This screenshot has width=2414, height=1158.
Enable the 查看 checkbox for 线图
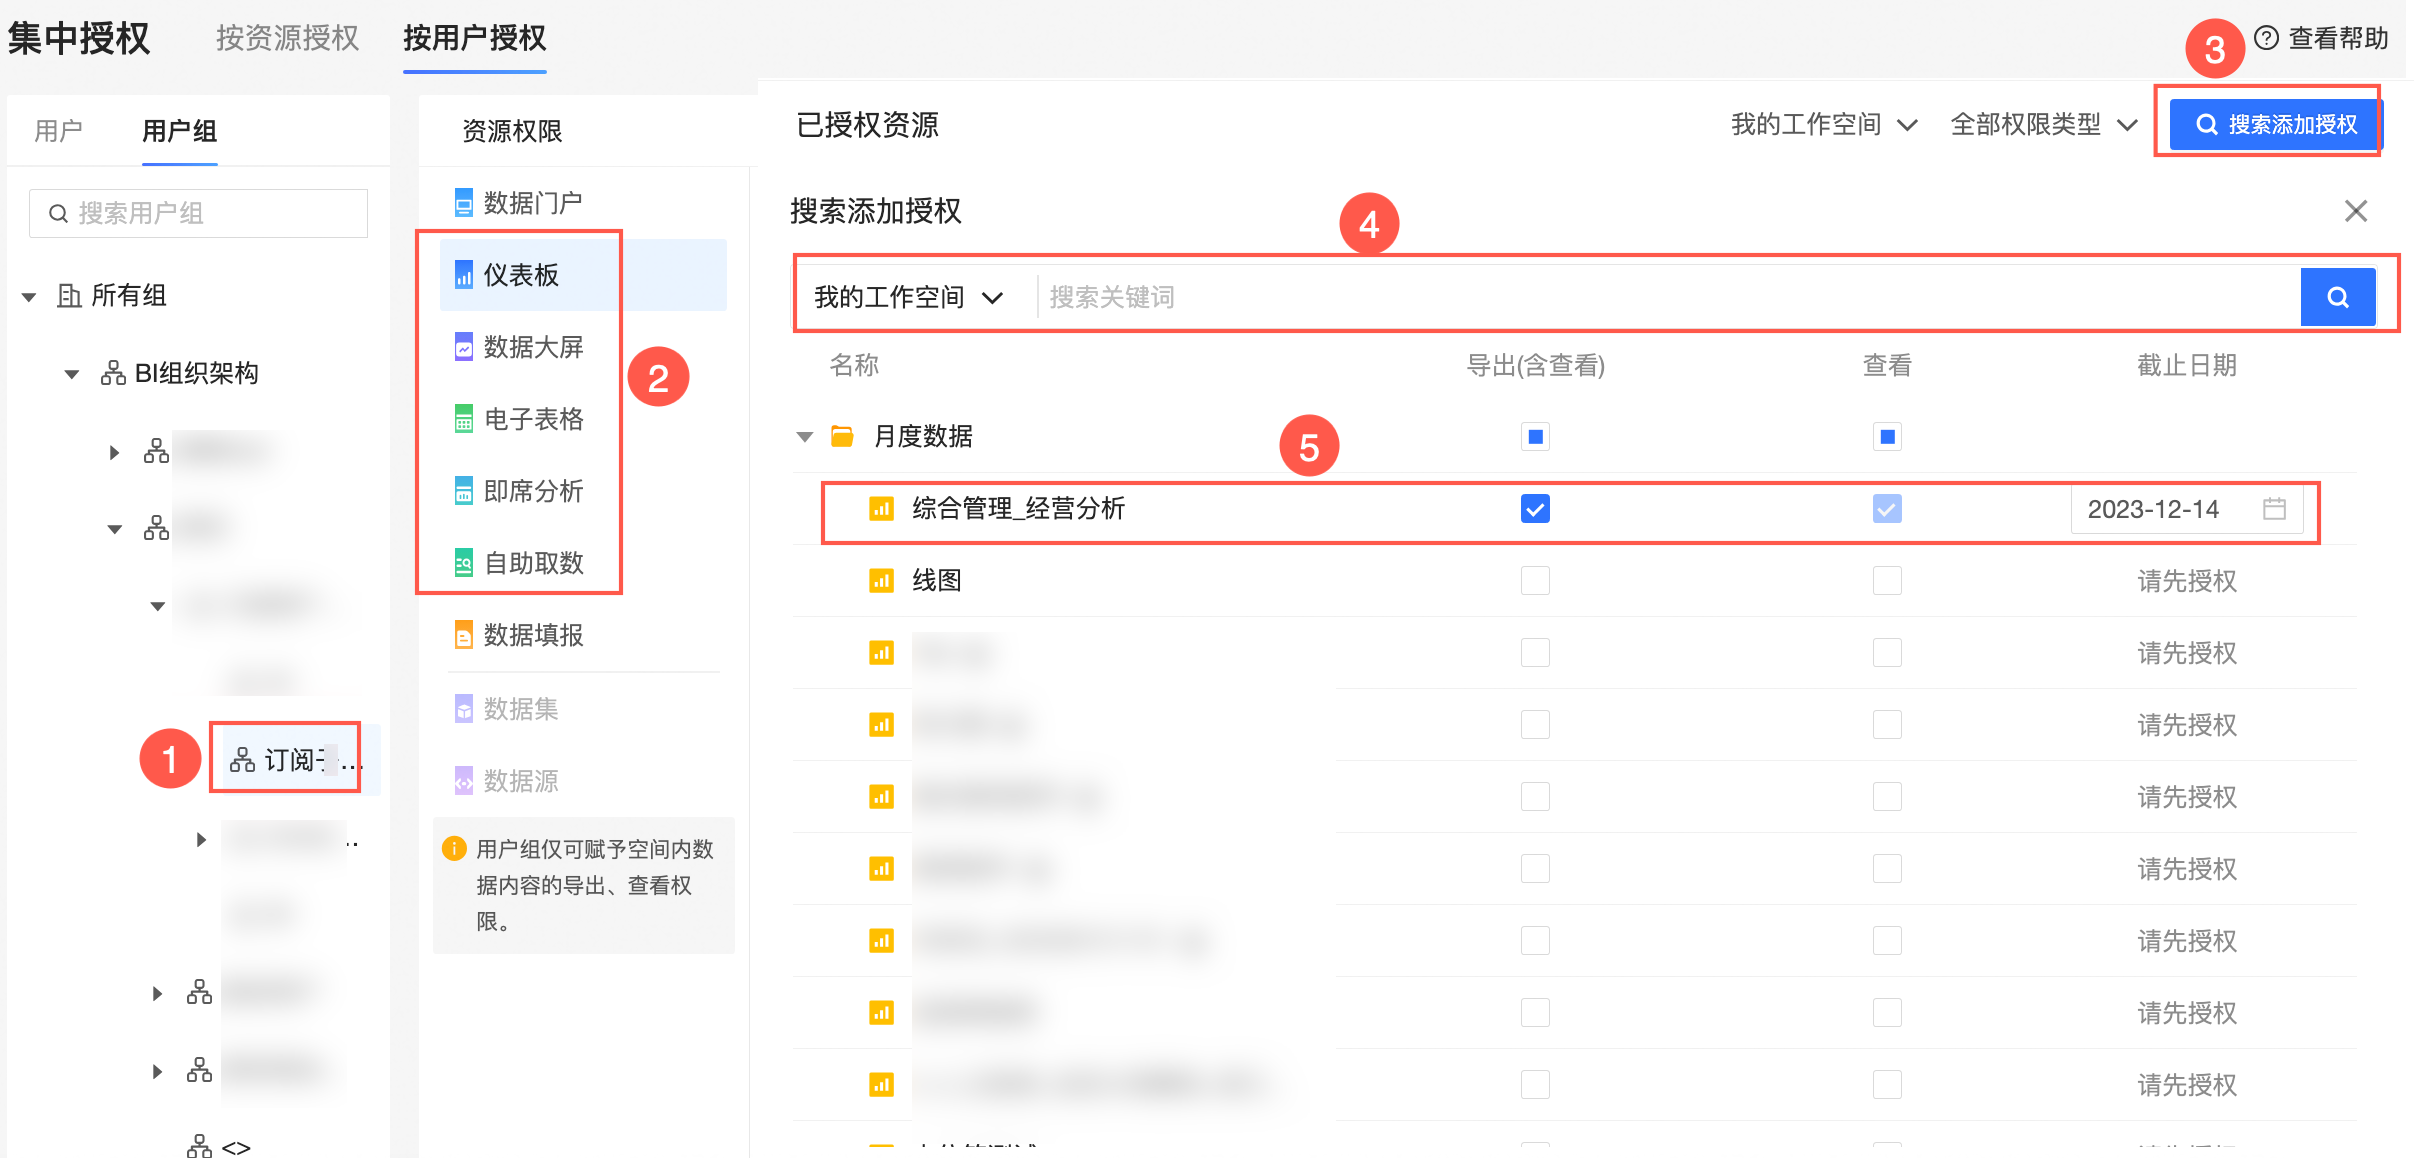point(1886,581)
